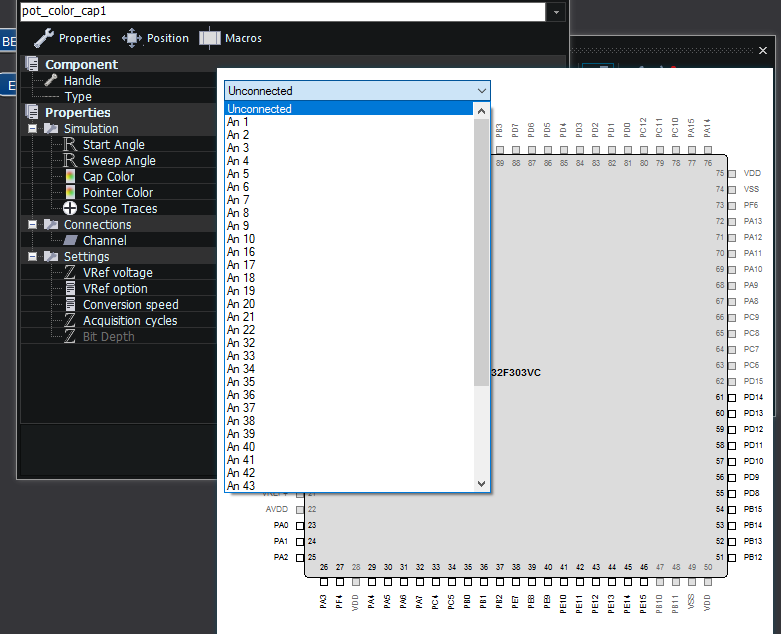Click the Pointer Color swatch icon

(70, 193)
